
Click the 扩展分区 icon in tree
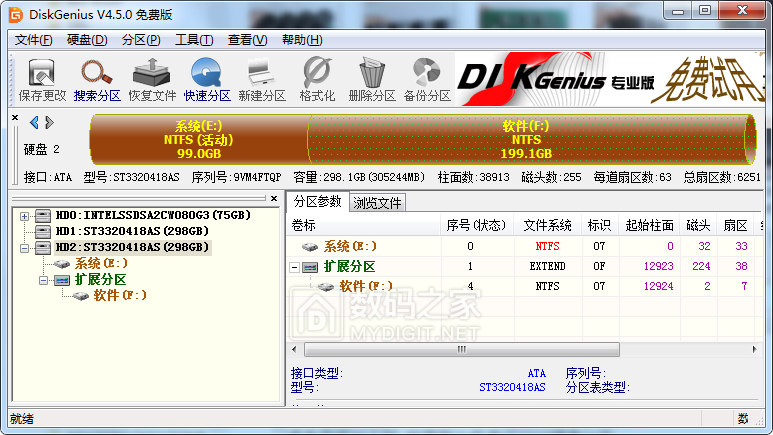(62, 280)
